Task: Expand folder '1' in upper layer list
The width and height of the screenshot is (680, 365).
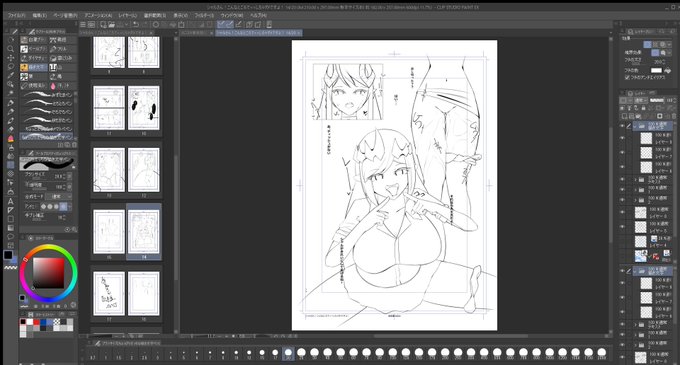Action: (636, 190)
